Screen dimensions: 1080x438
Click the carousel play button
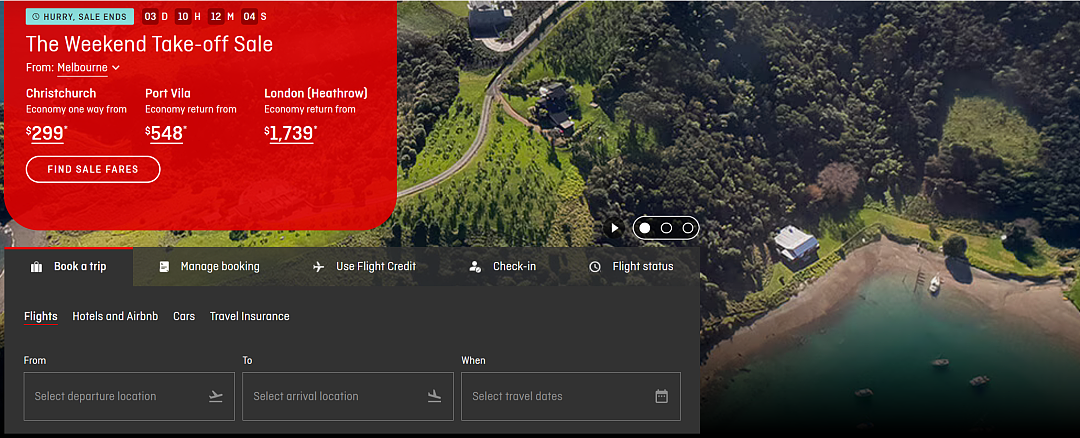pyautogui.click(x=615, y=228)
